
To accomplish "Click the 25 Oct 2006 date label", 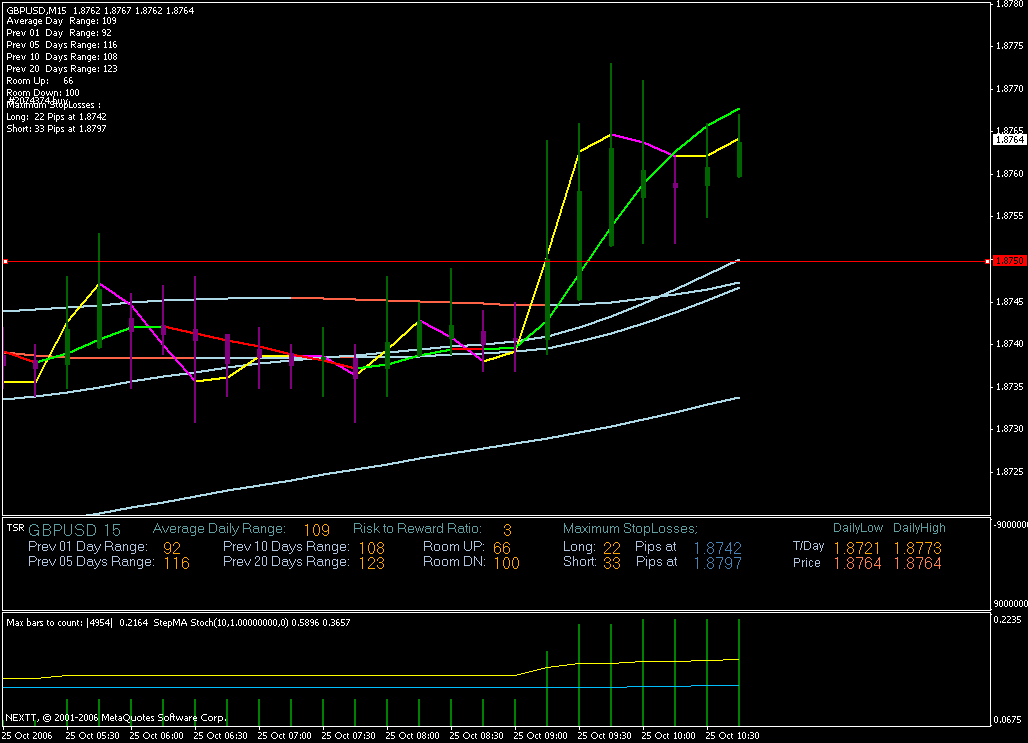I will [29, 735].
